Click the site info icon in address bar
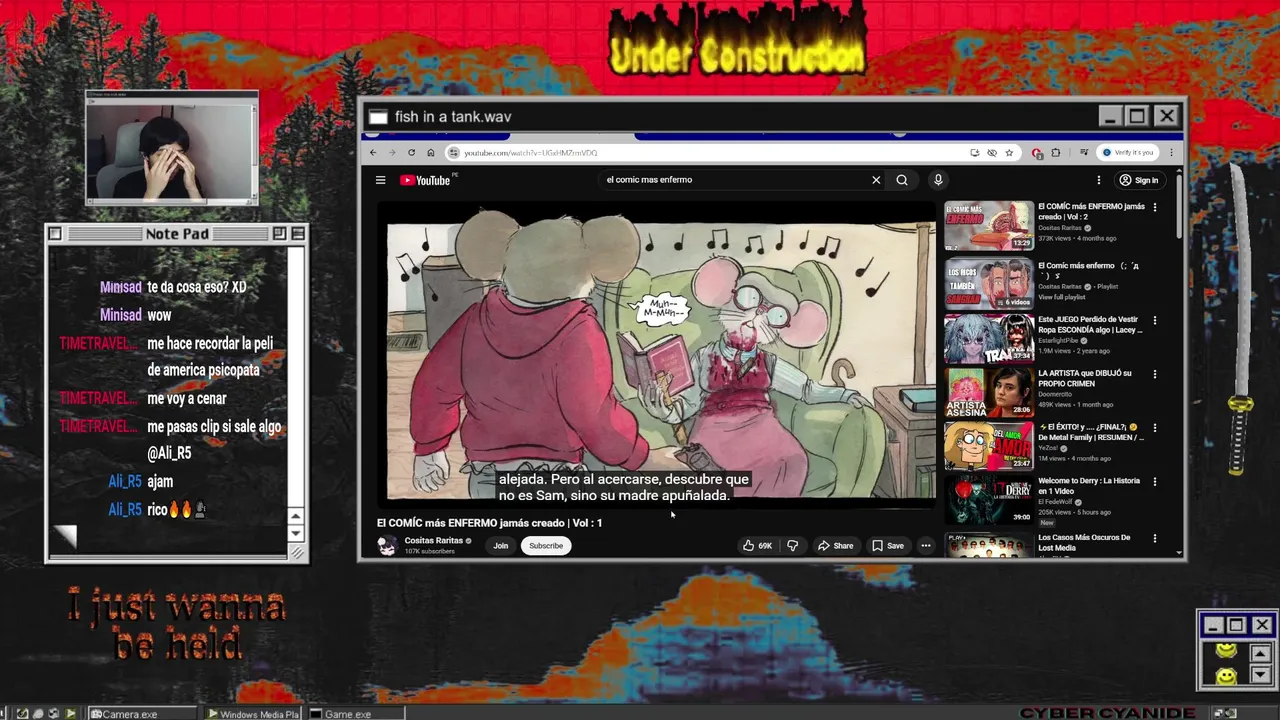The image size is (1280, 720). point(454,153)
